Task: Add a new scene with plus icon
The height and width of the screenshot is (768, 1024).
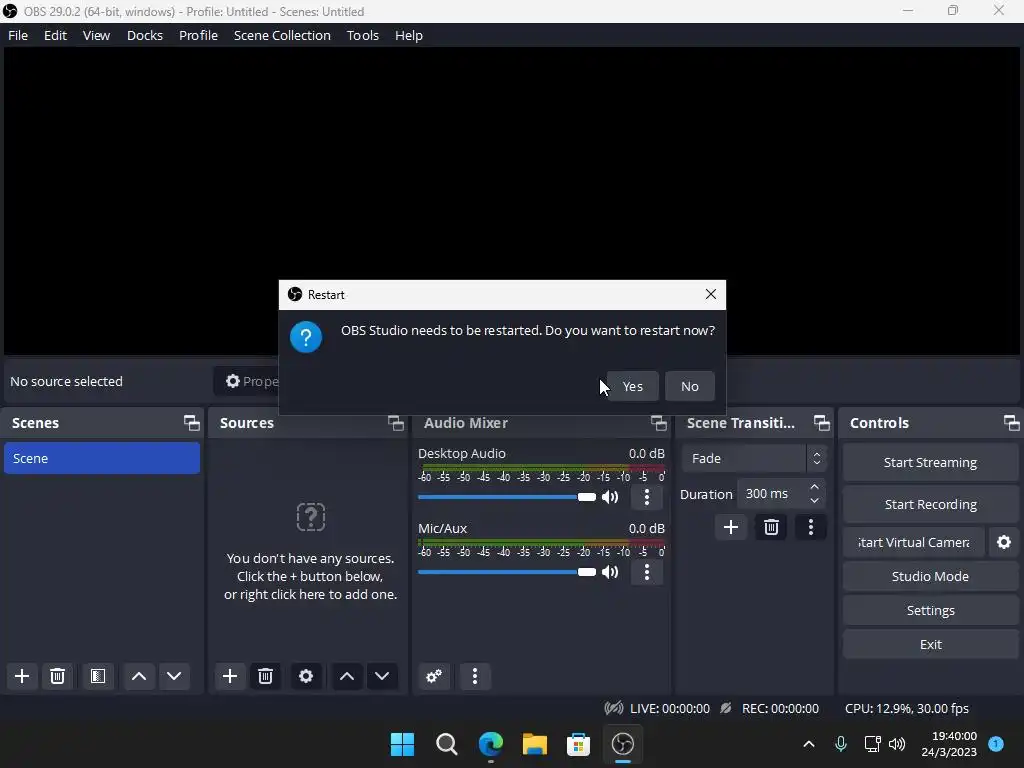Action: coord(22,676)
